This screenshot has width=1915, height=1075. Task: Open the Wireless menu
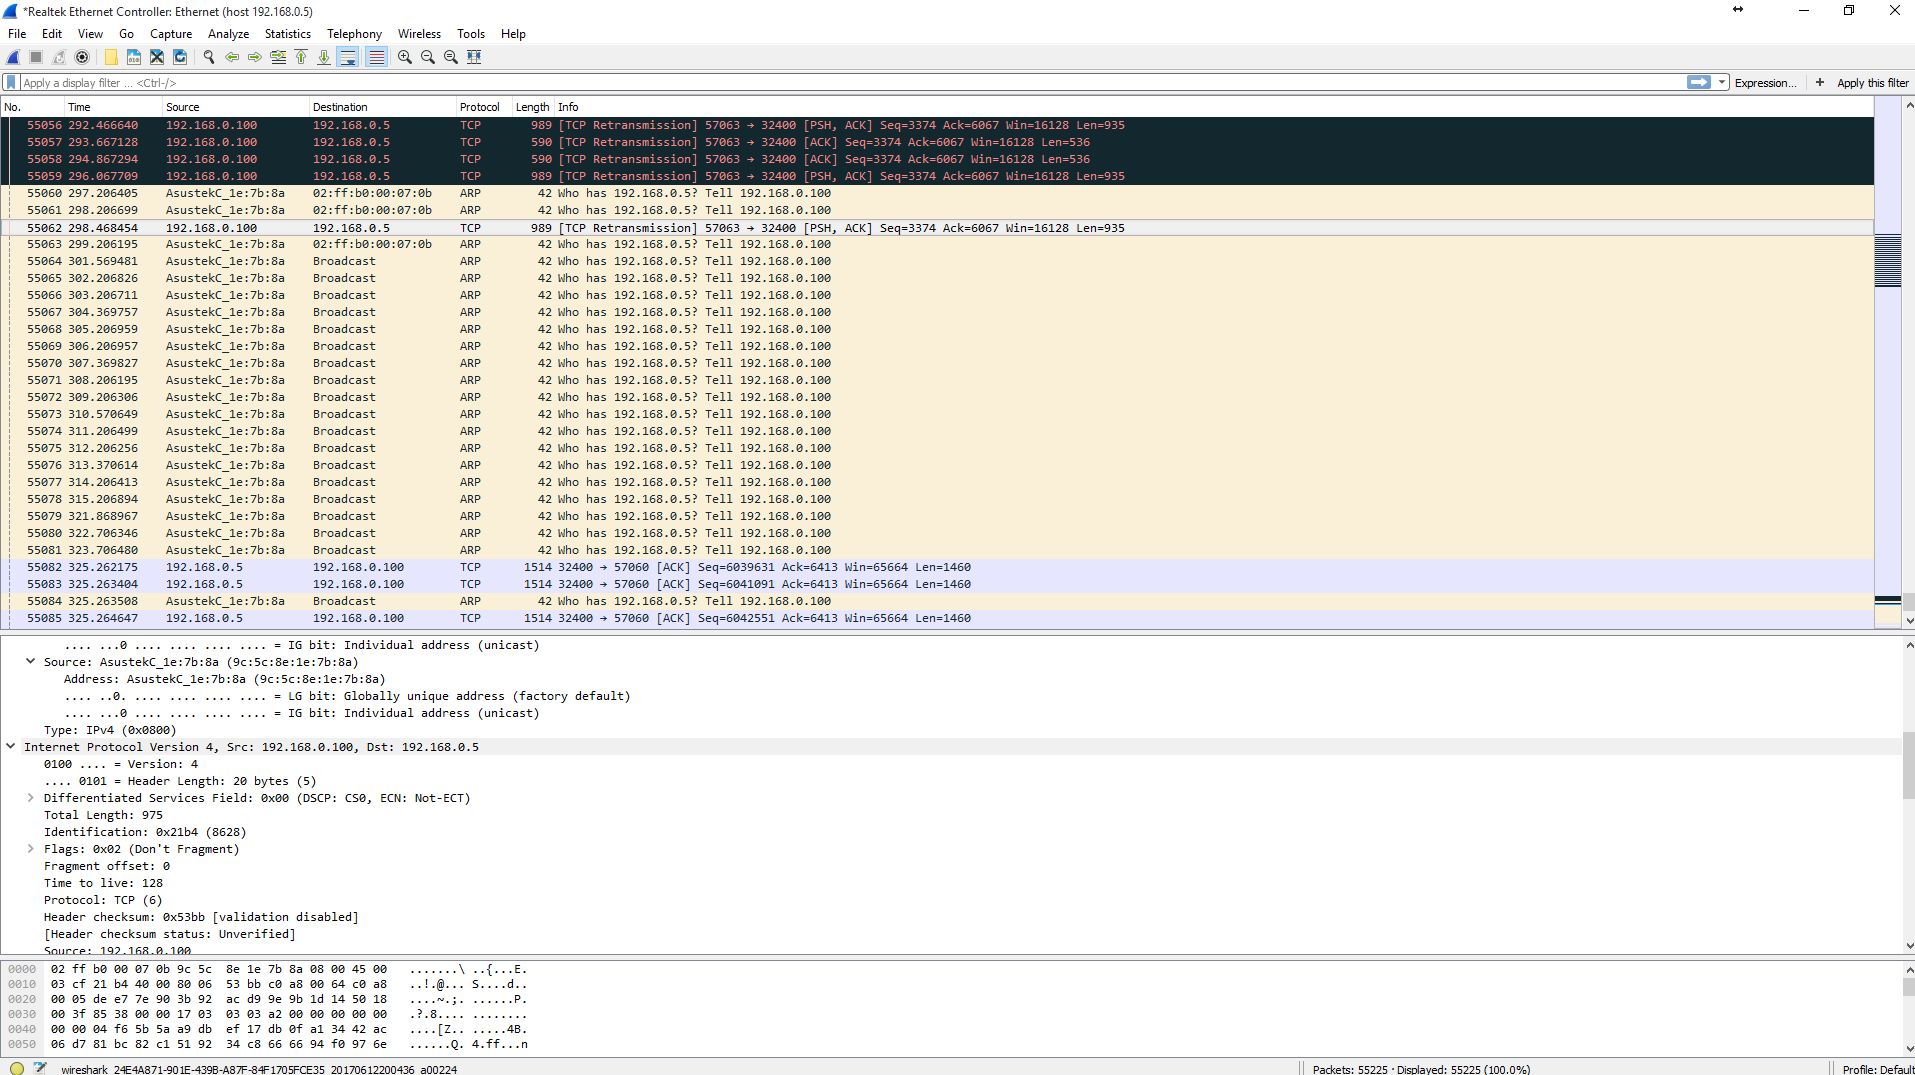pyautogui.click(x=419, y=33)
